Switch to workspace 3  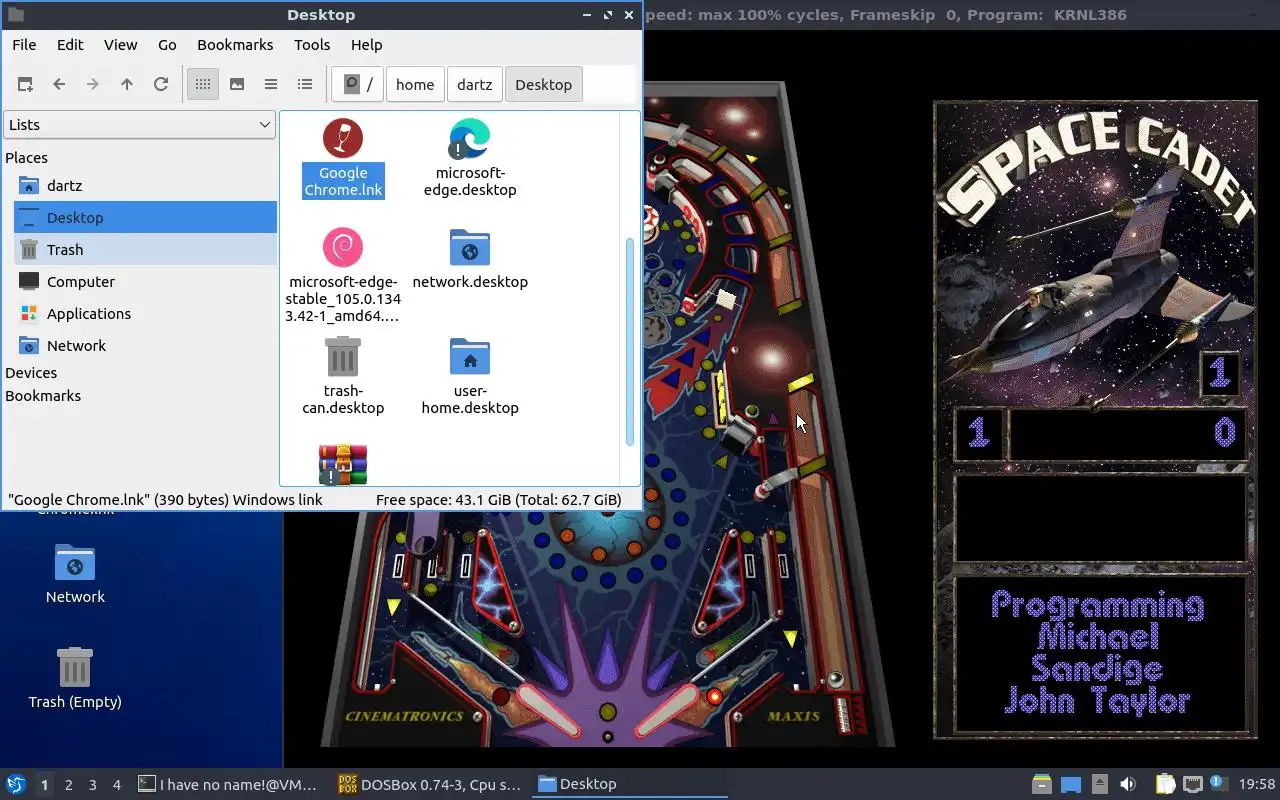coord(92,785)
